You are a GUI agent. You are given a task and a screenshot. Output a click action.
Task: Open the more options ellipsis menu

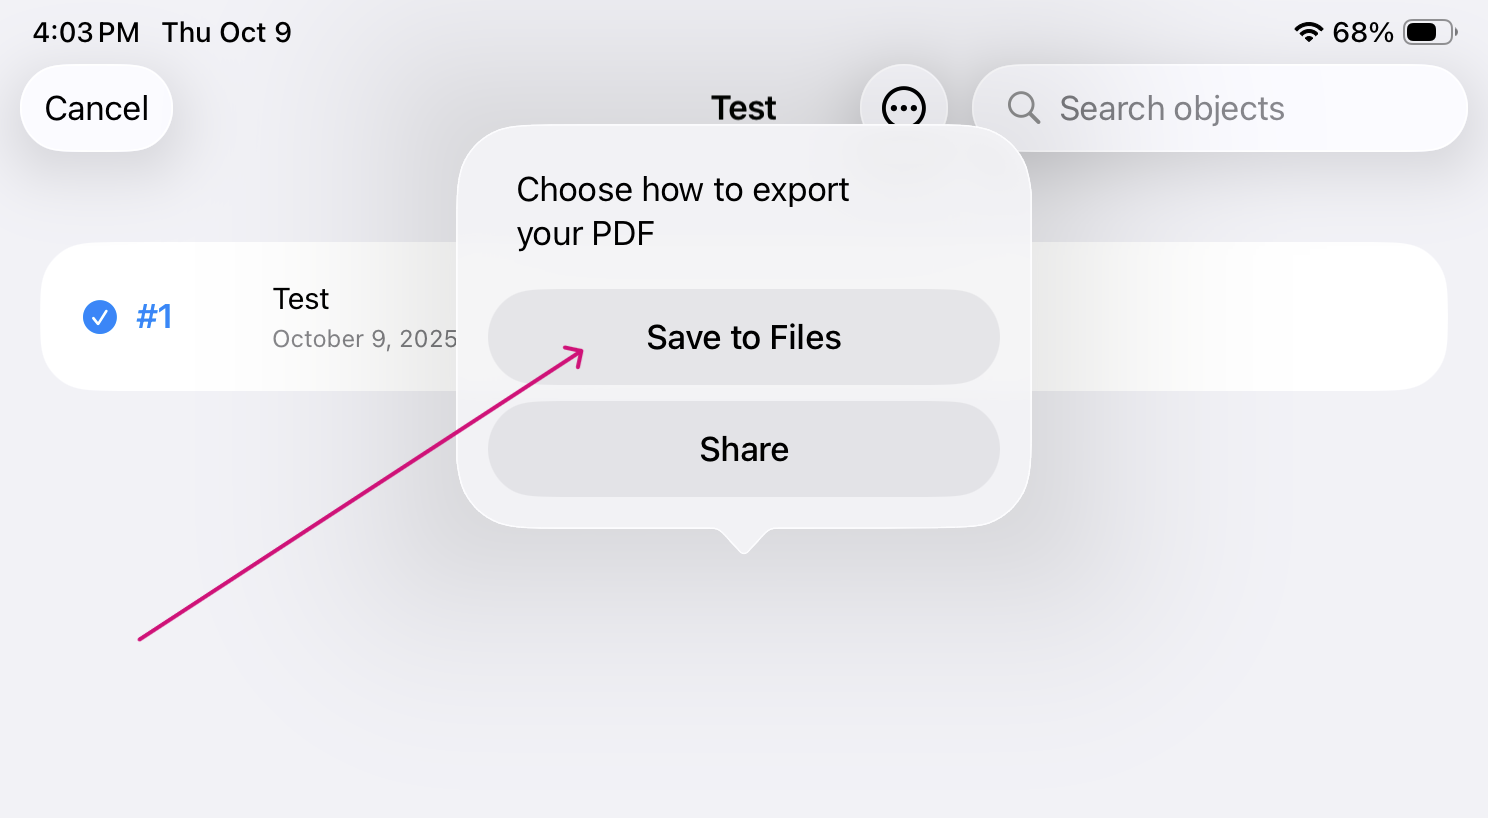pyautogui.click(x=903, y=106)
